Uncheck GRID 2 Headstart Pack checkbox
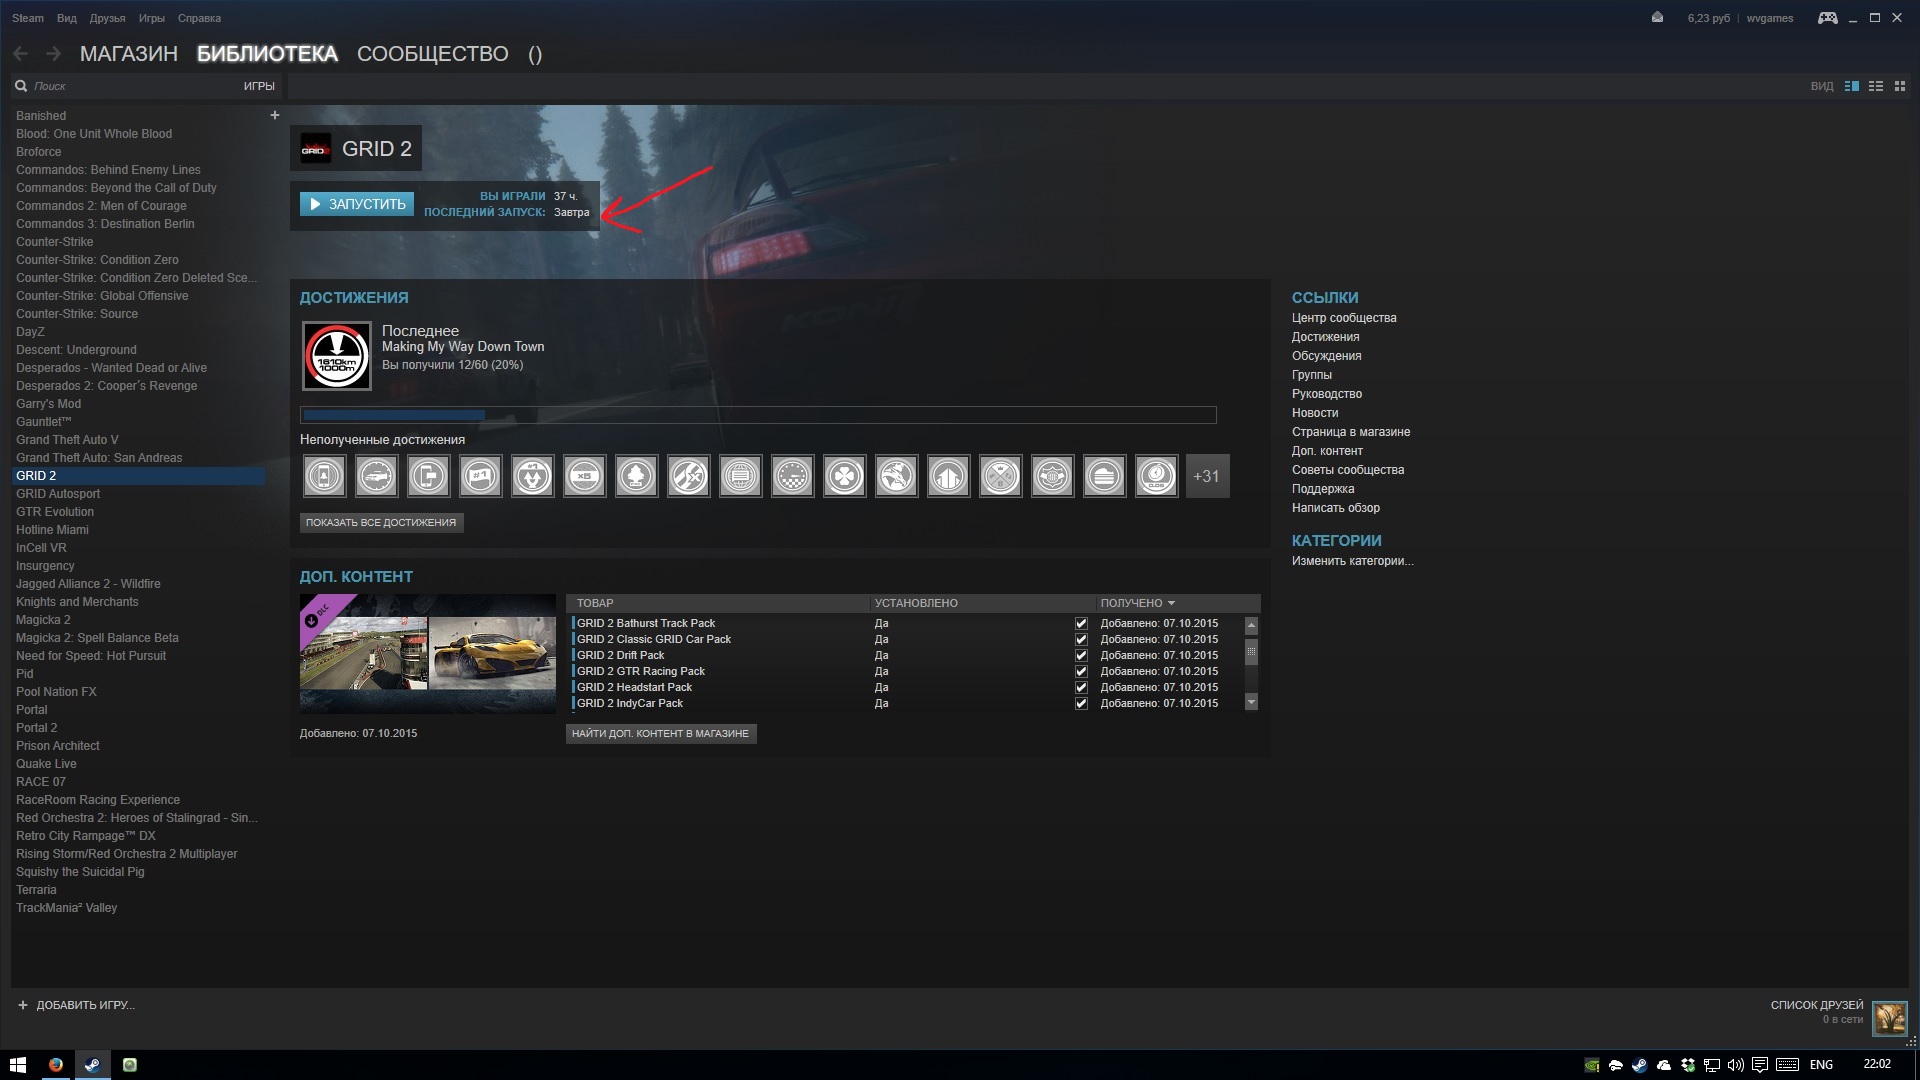The width and height of the screenshot is (1920, 1080). pos(1081,687)
